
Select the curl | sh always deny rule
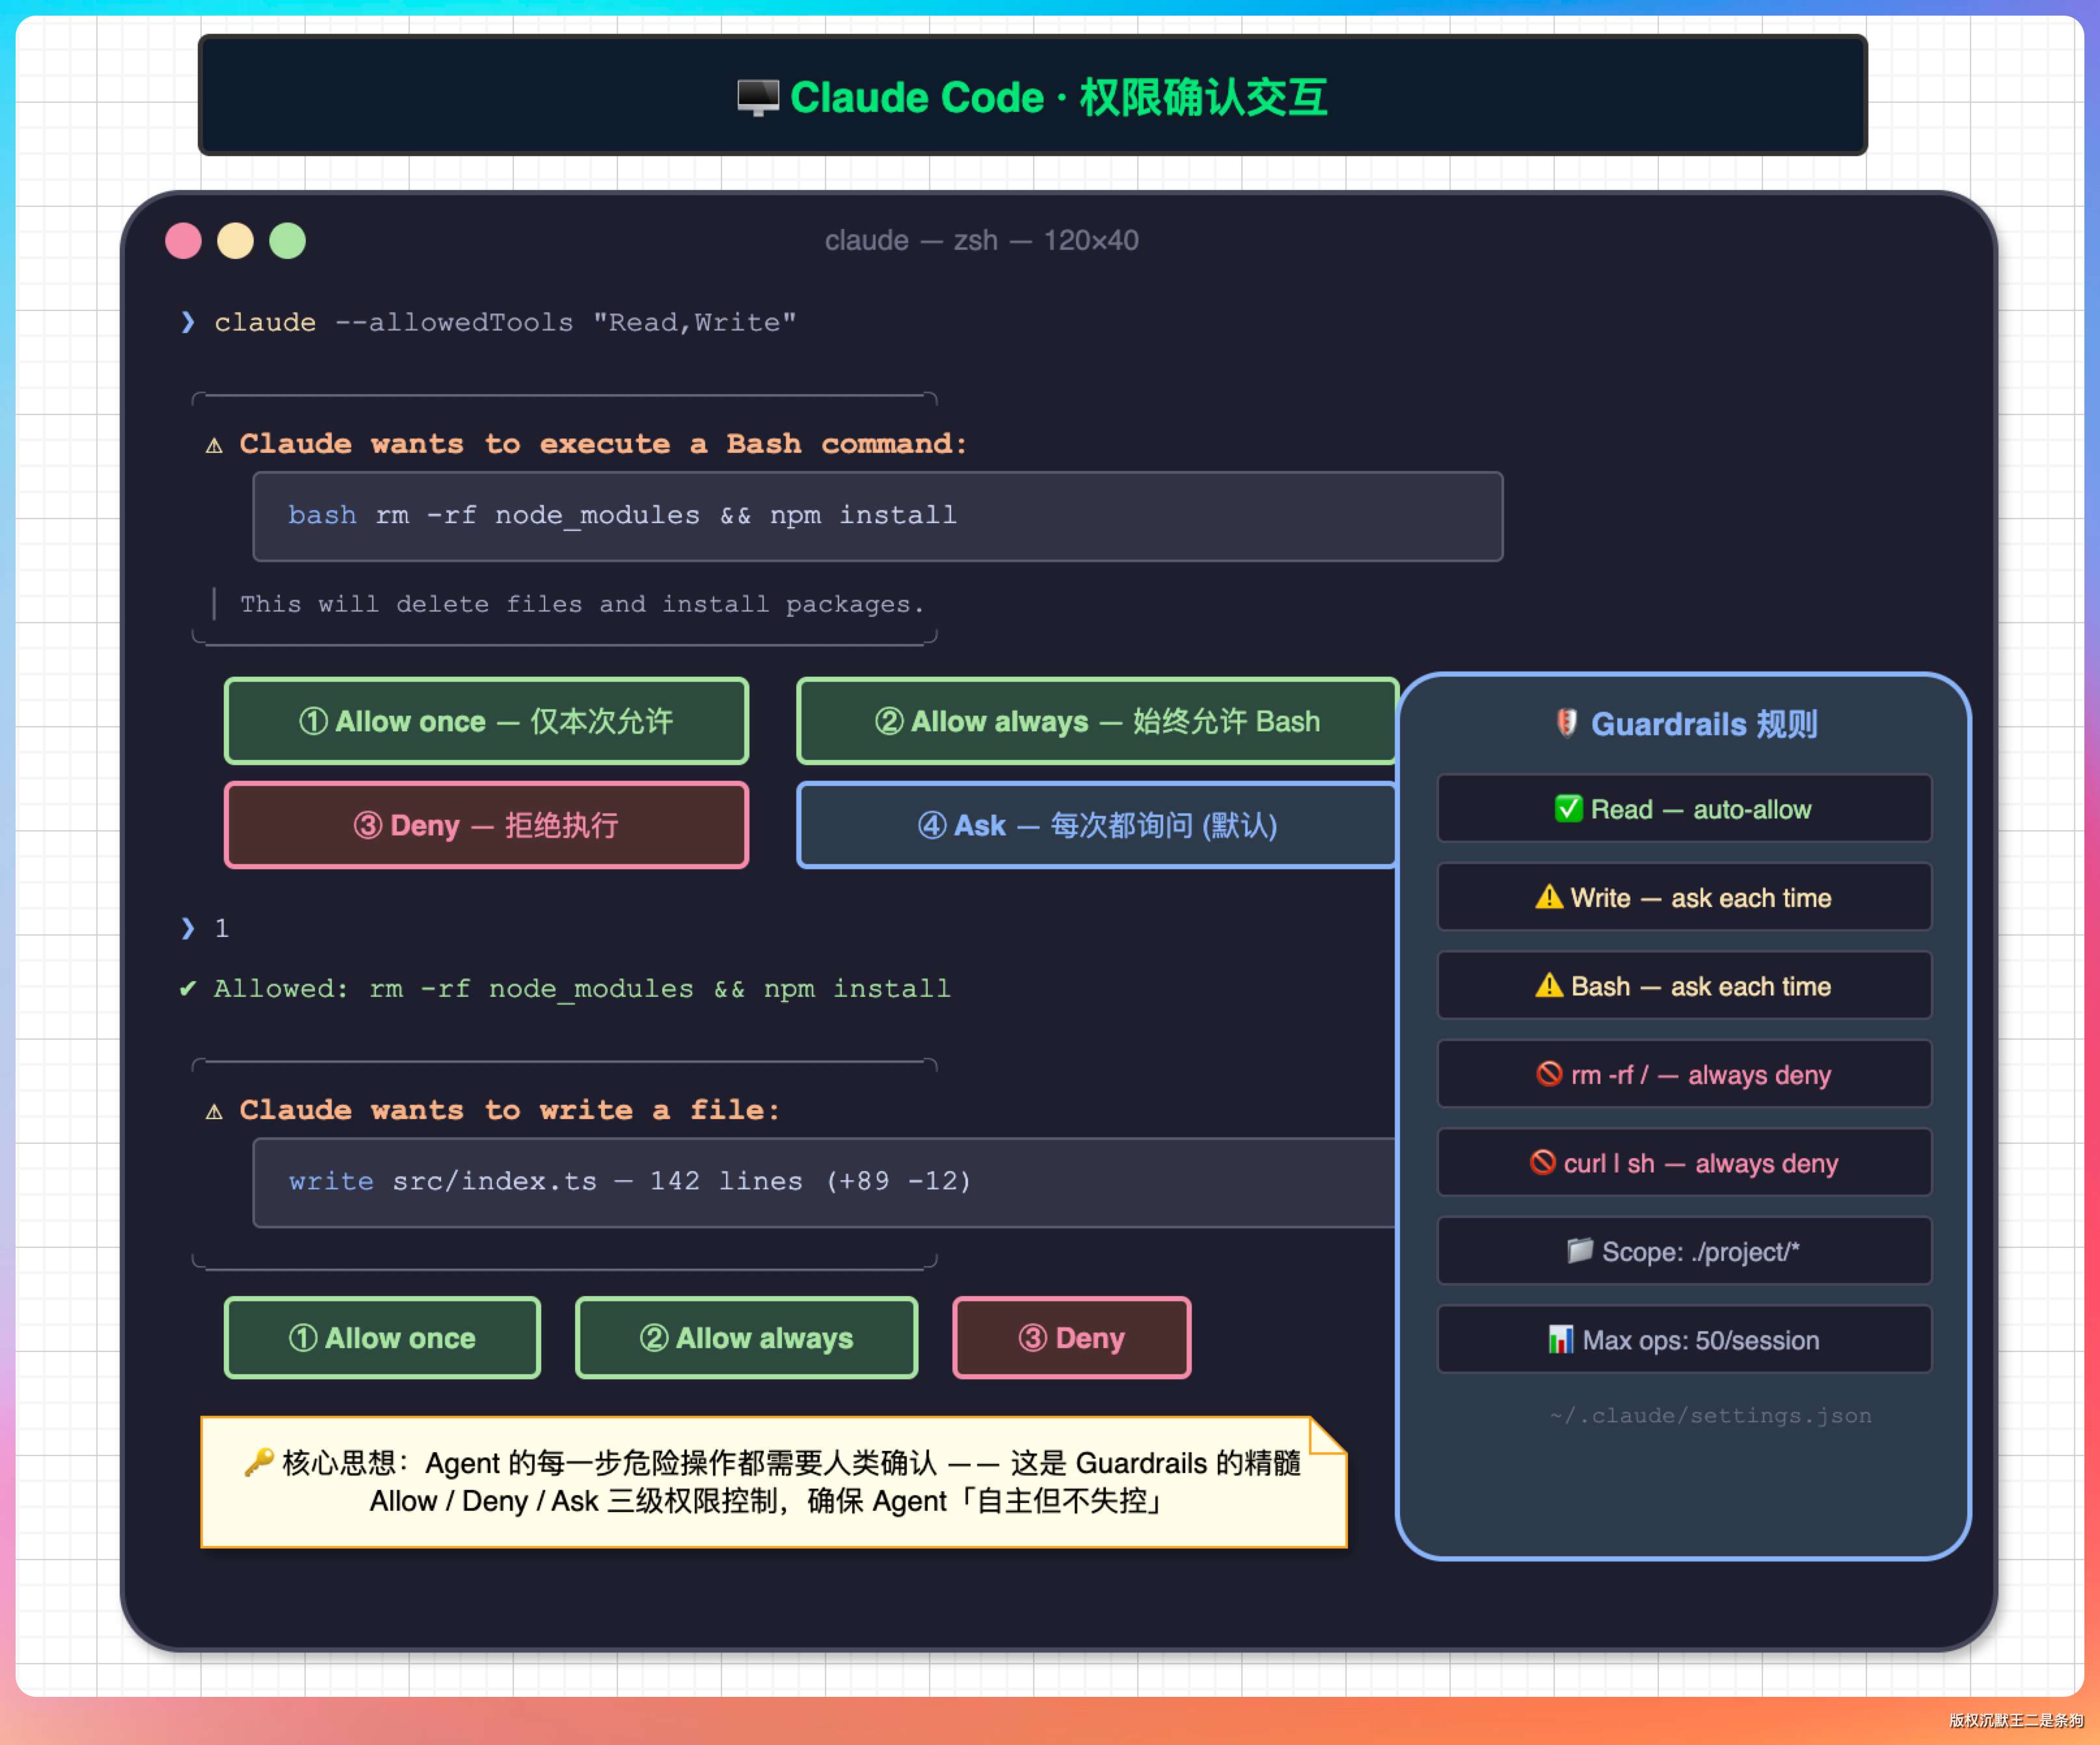(x=1684, y=1163)
